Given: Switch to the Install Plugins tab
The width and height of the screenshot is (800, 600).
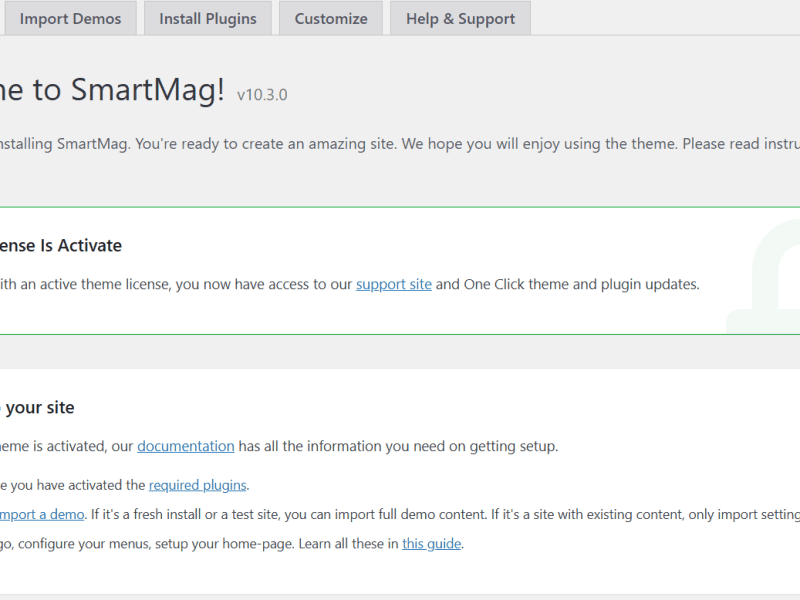Looking at the screenshot, I should pyautogui.click(x=208, y=18).
